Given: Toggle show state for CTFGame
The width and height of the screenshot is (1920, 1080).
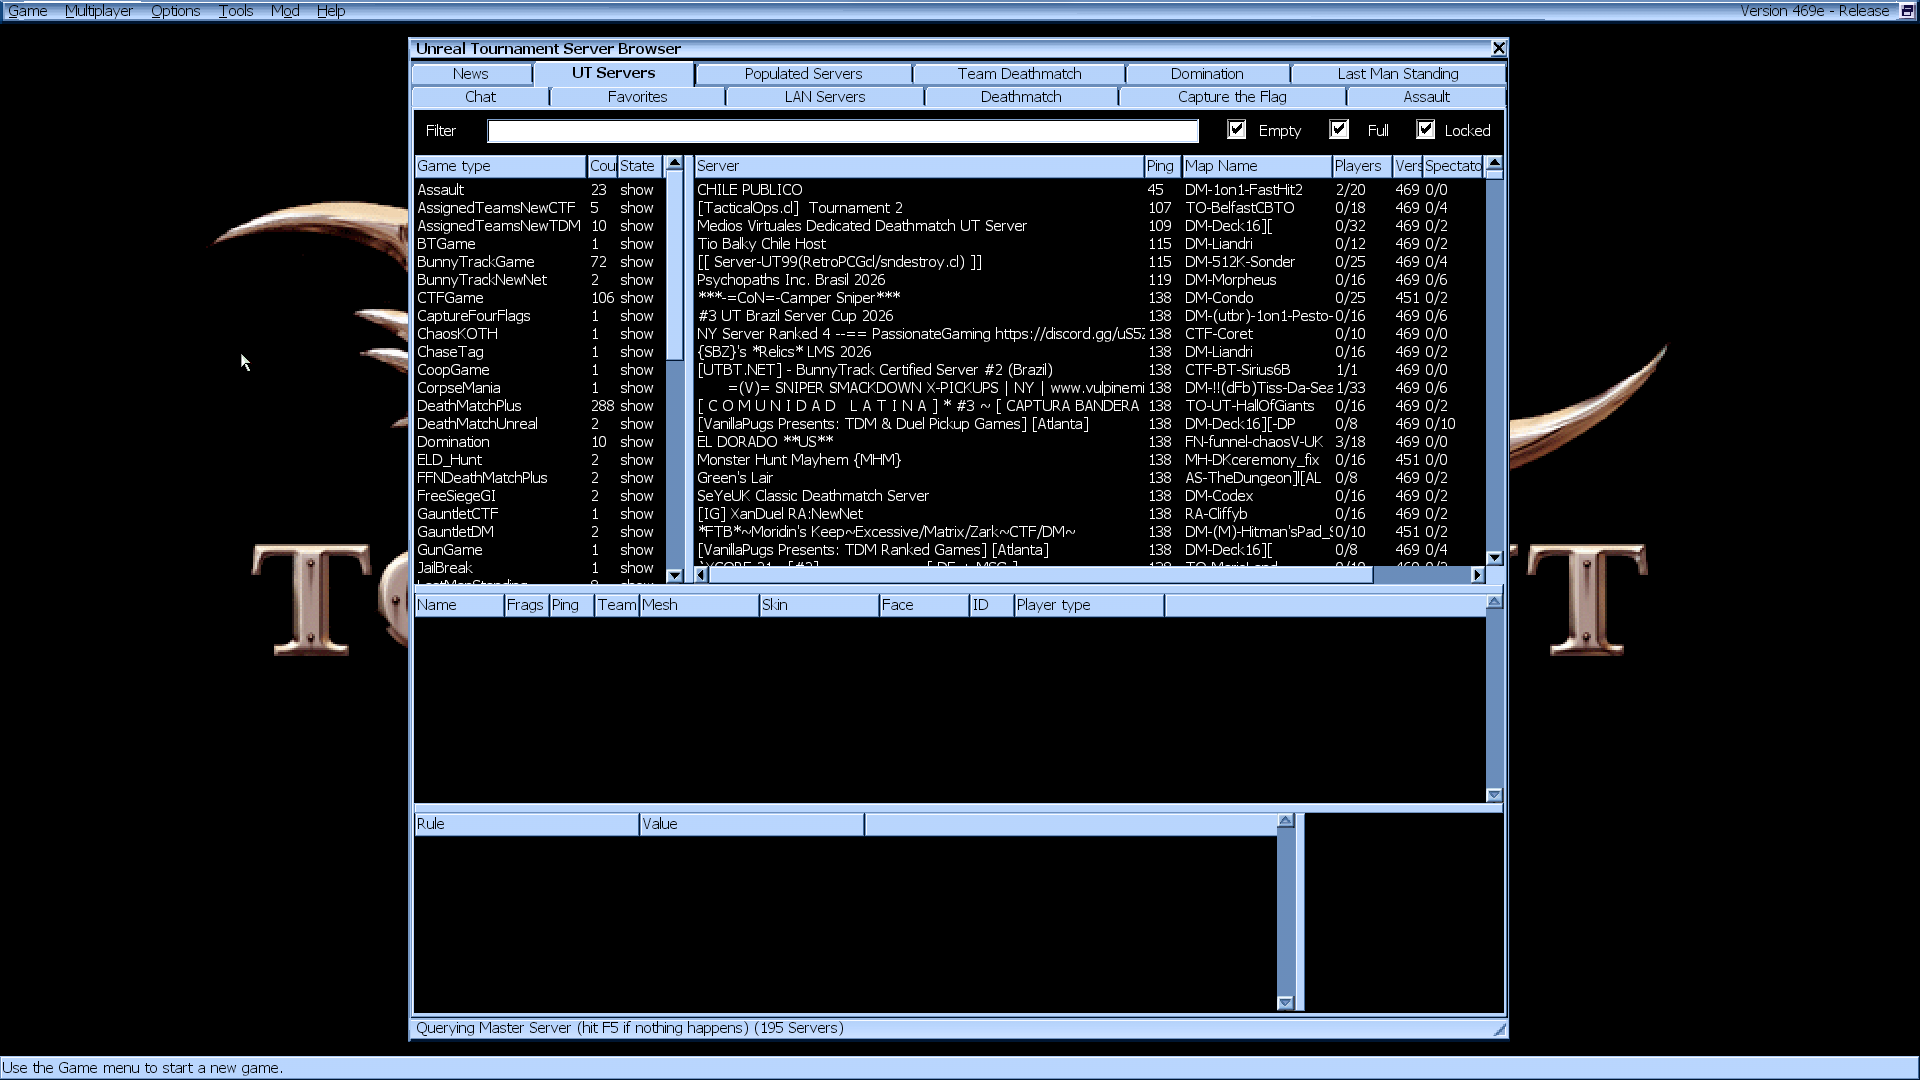Looking at the screenshot, I should coord(636,298).
